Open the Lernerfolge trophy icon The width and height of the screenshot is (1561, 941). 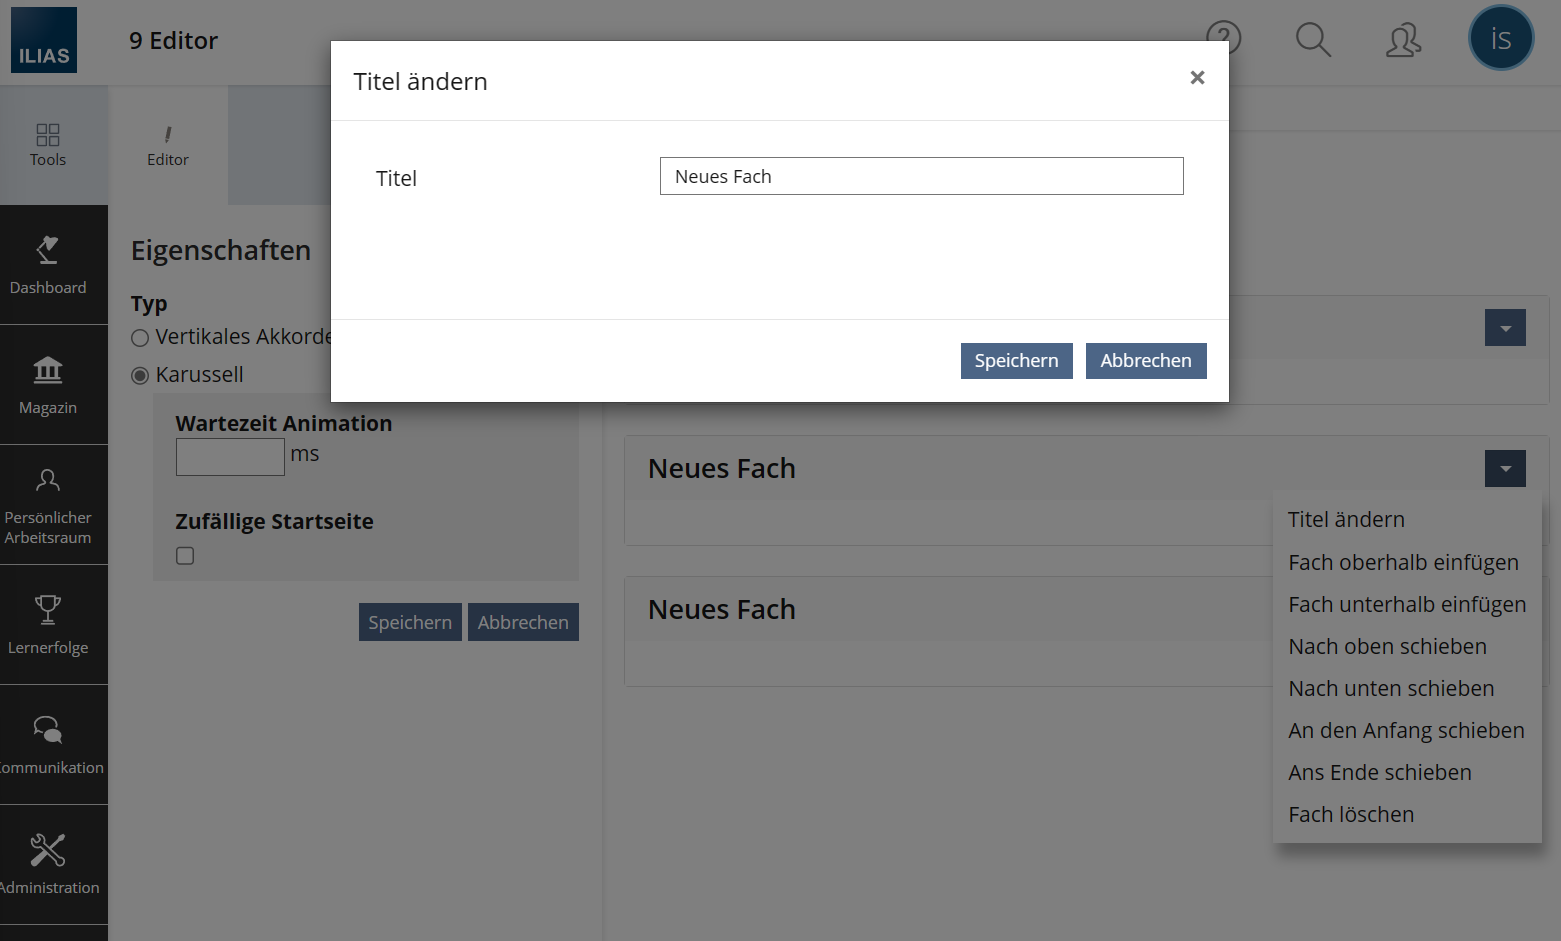click(48, 625)
